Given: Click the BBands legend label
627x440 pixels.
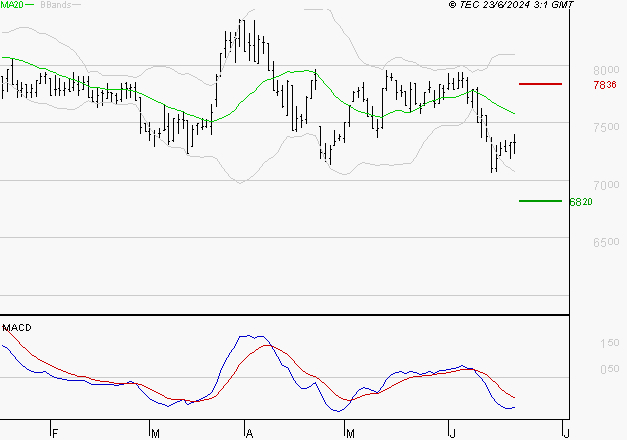Looking at the screenshot, I should tap(56, 5).
